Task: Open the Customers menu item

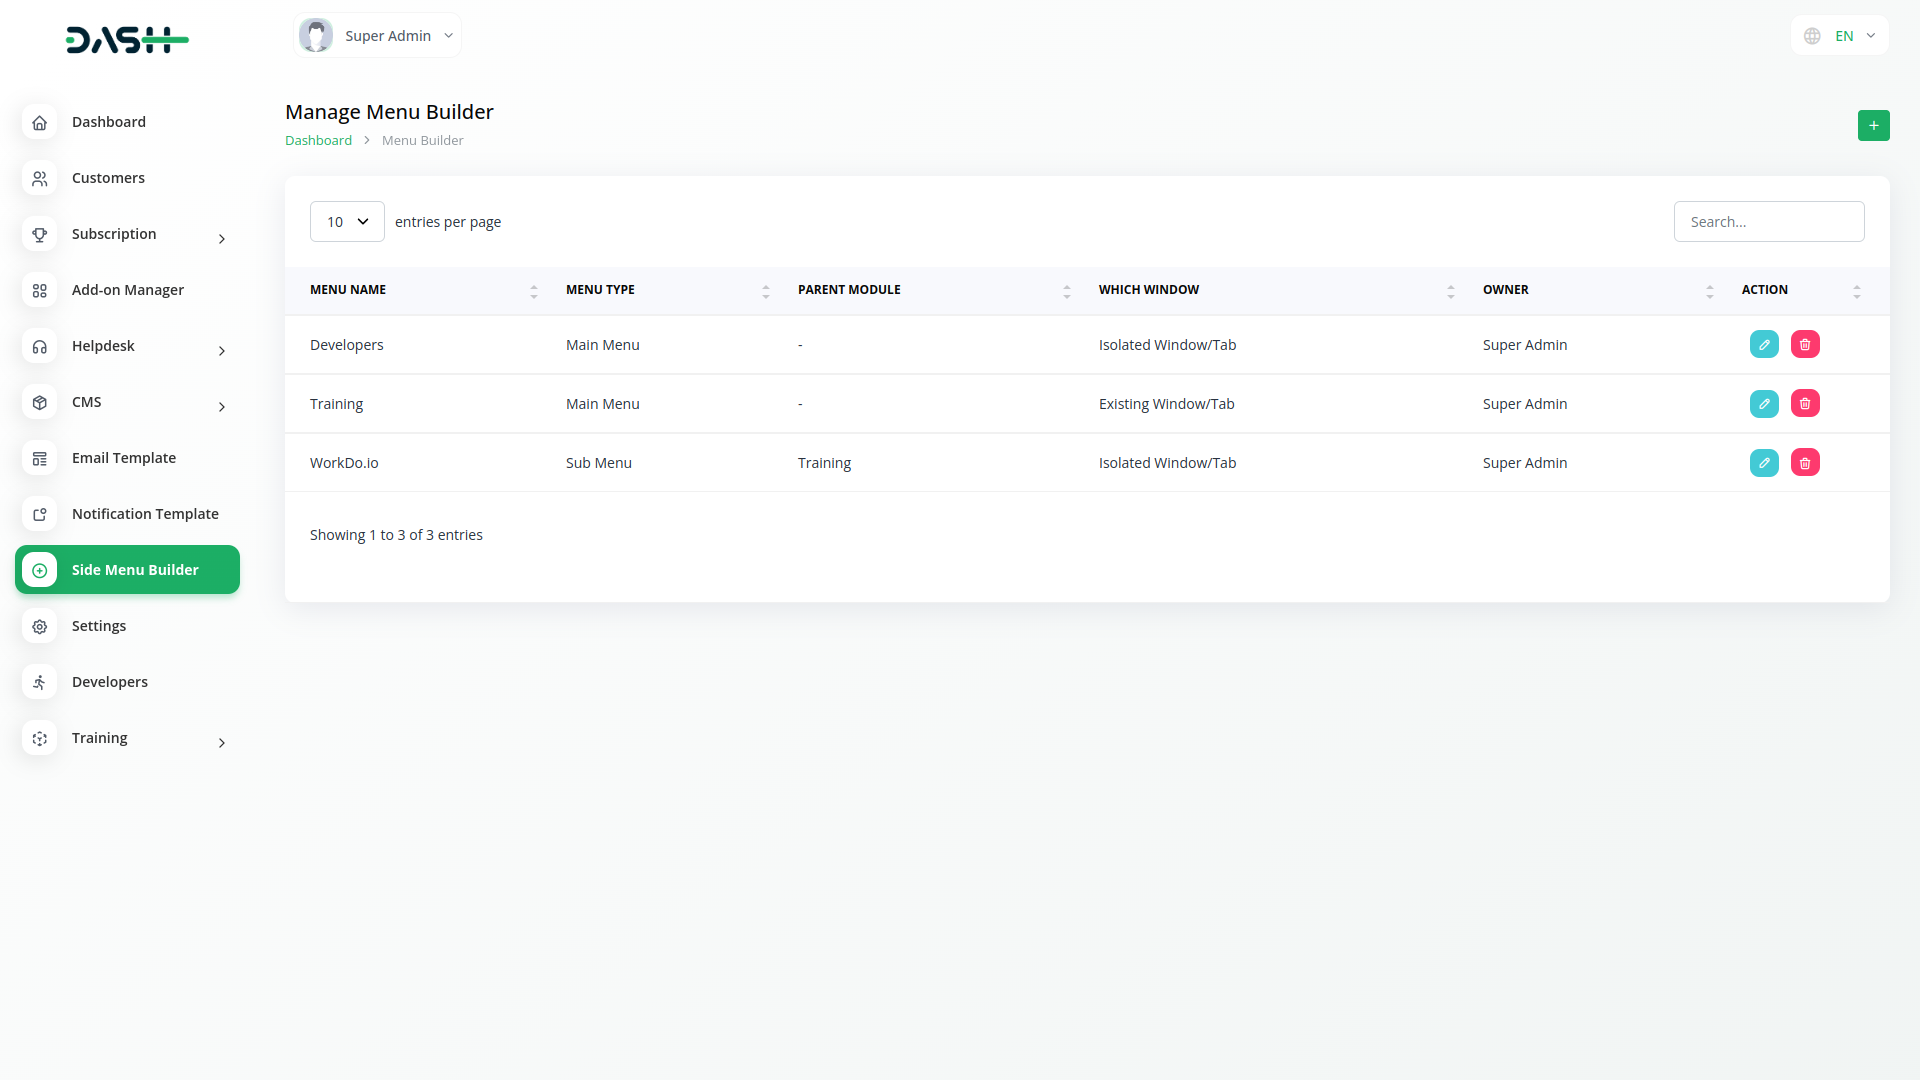Action: 108,178
